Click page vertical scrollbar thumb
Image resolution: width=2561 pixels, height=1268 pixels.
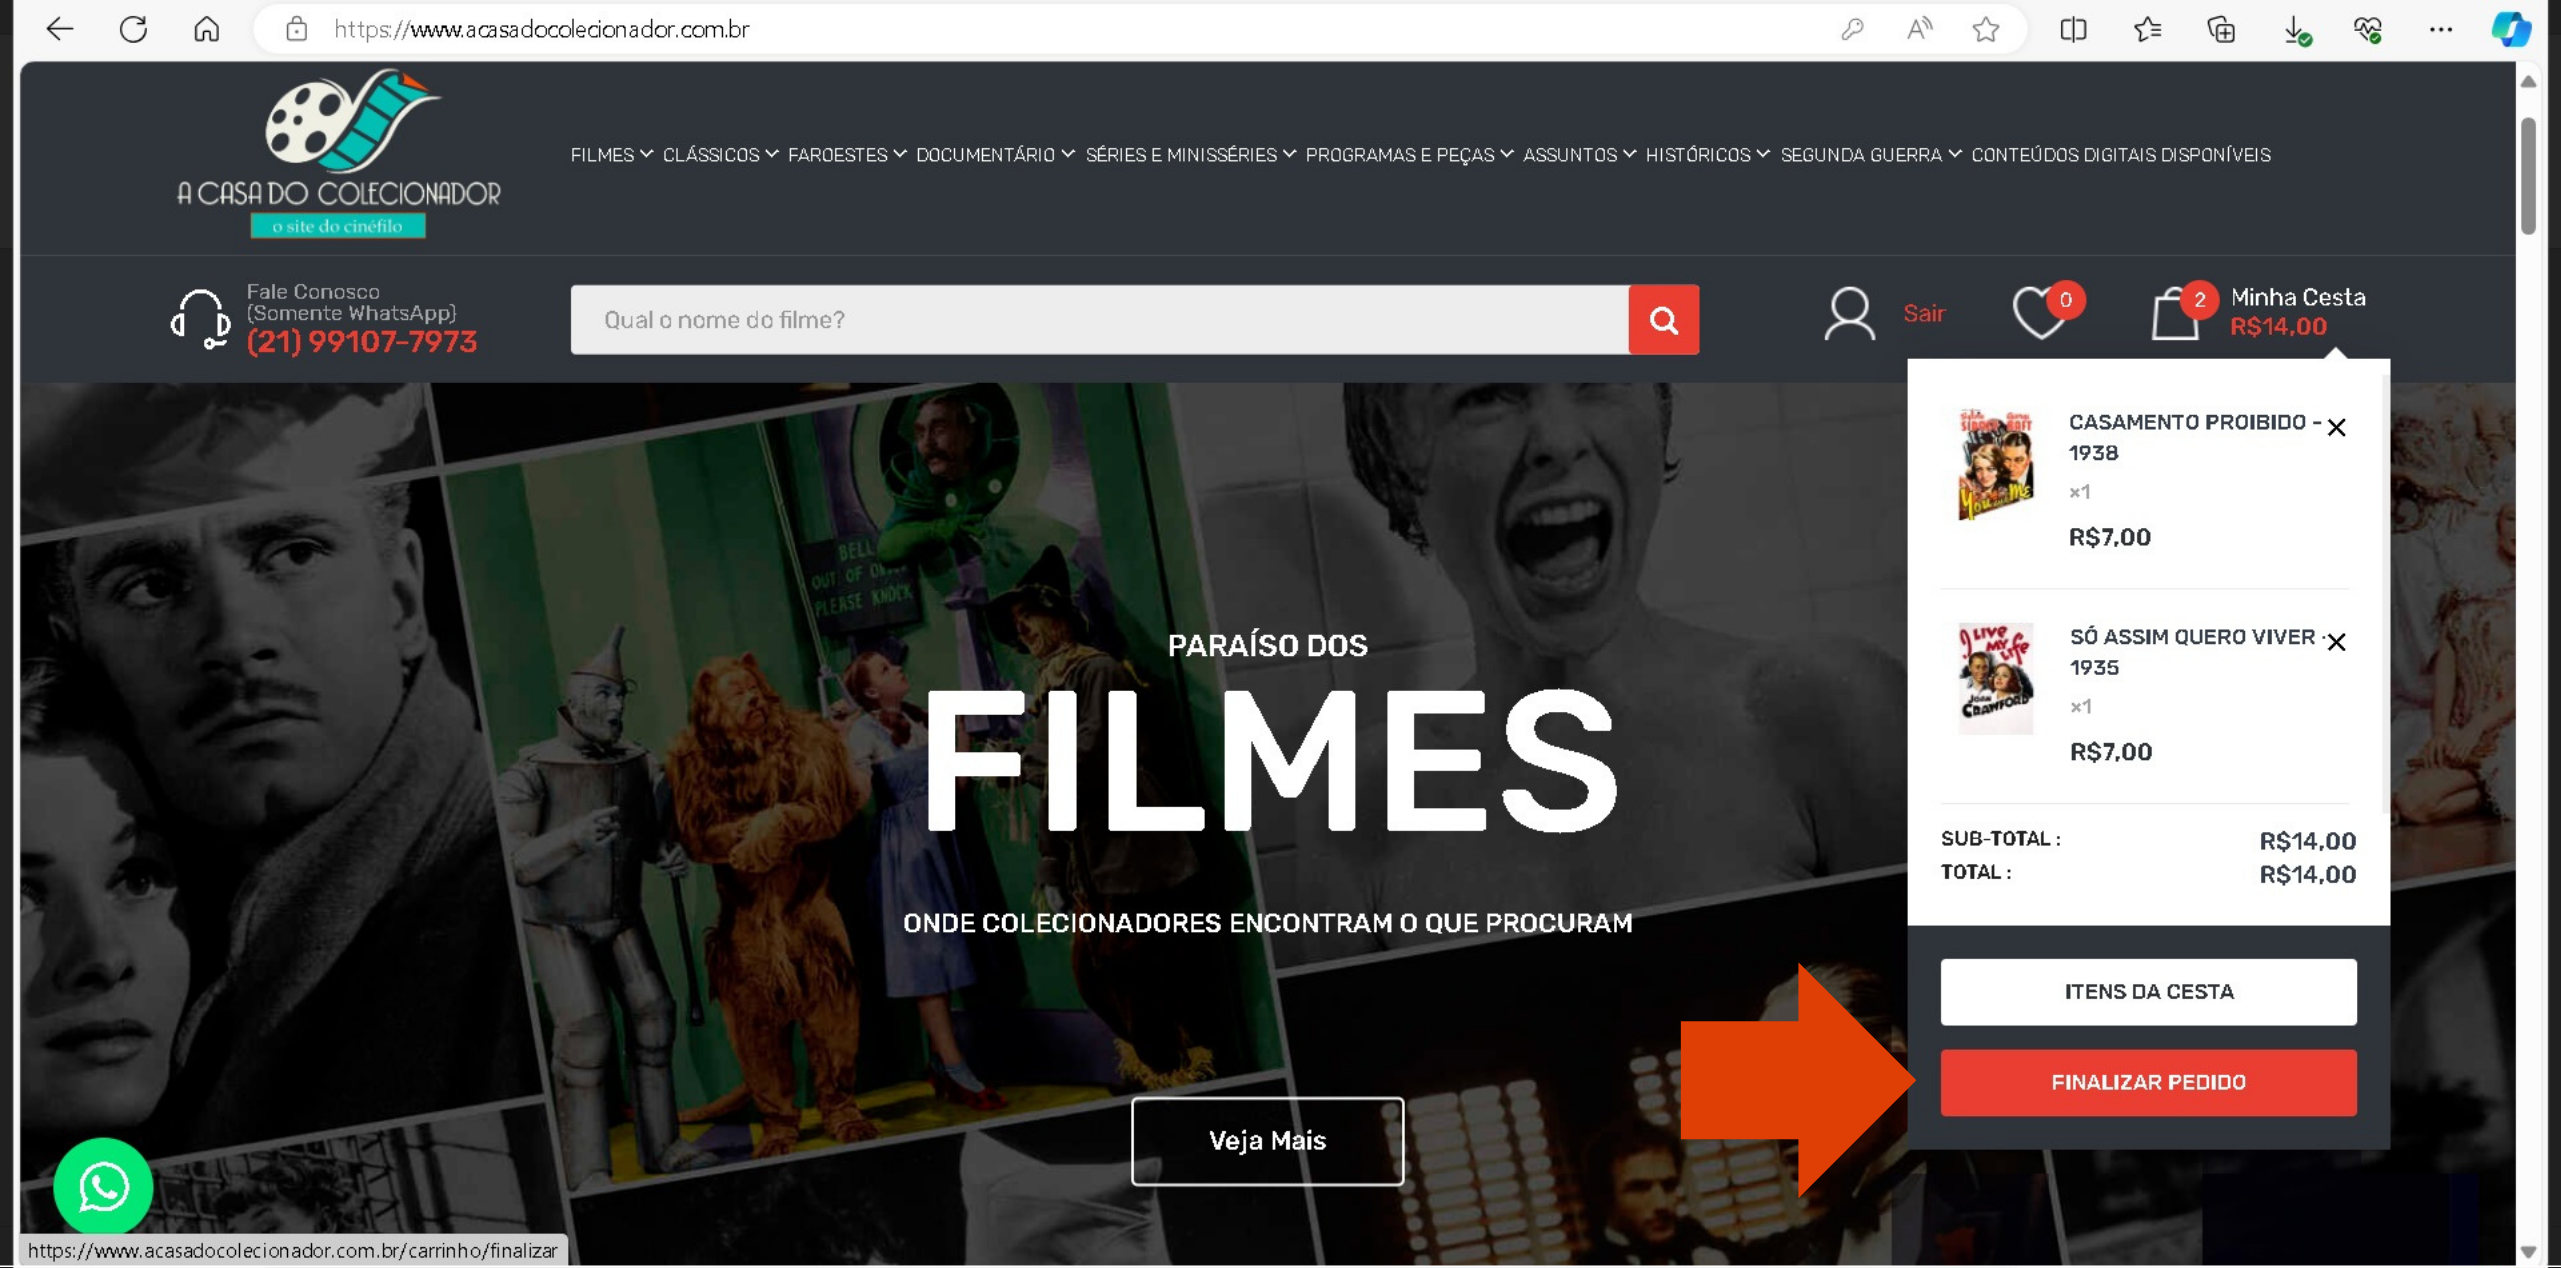pos(2528,175)
